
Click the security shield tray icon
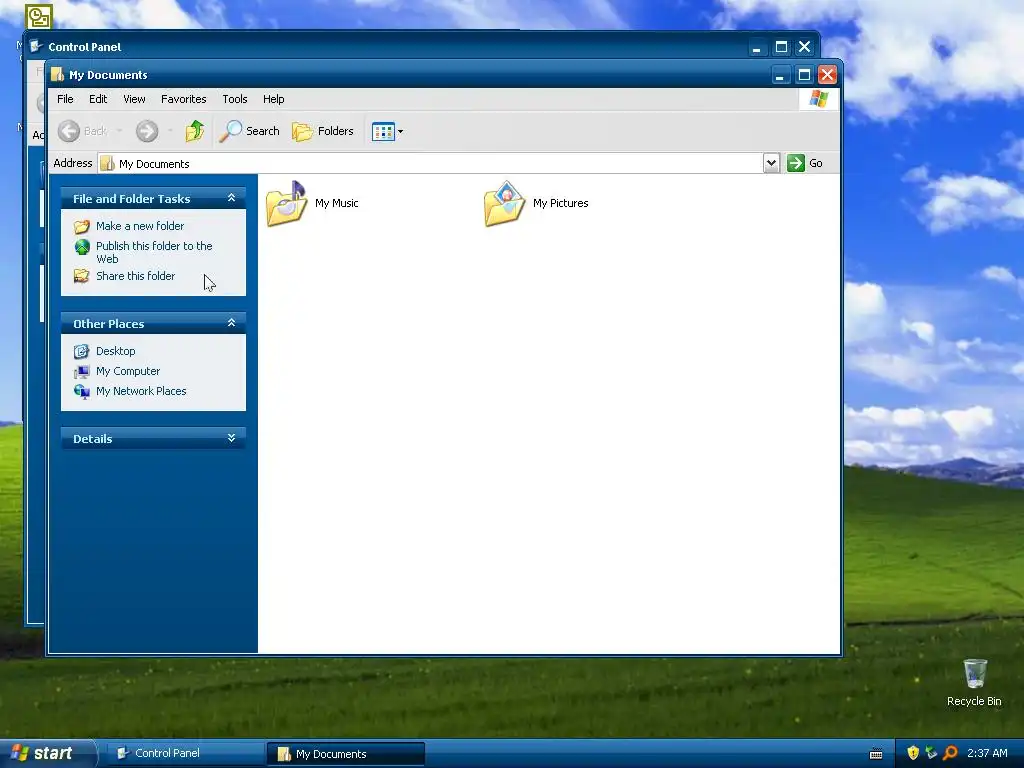pyautogui.click(x=913, y=754)
